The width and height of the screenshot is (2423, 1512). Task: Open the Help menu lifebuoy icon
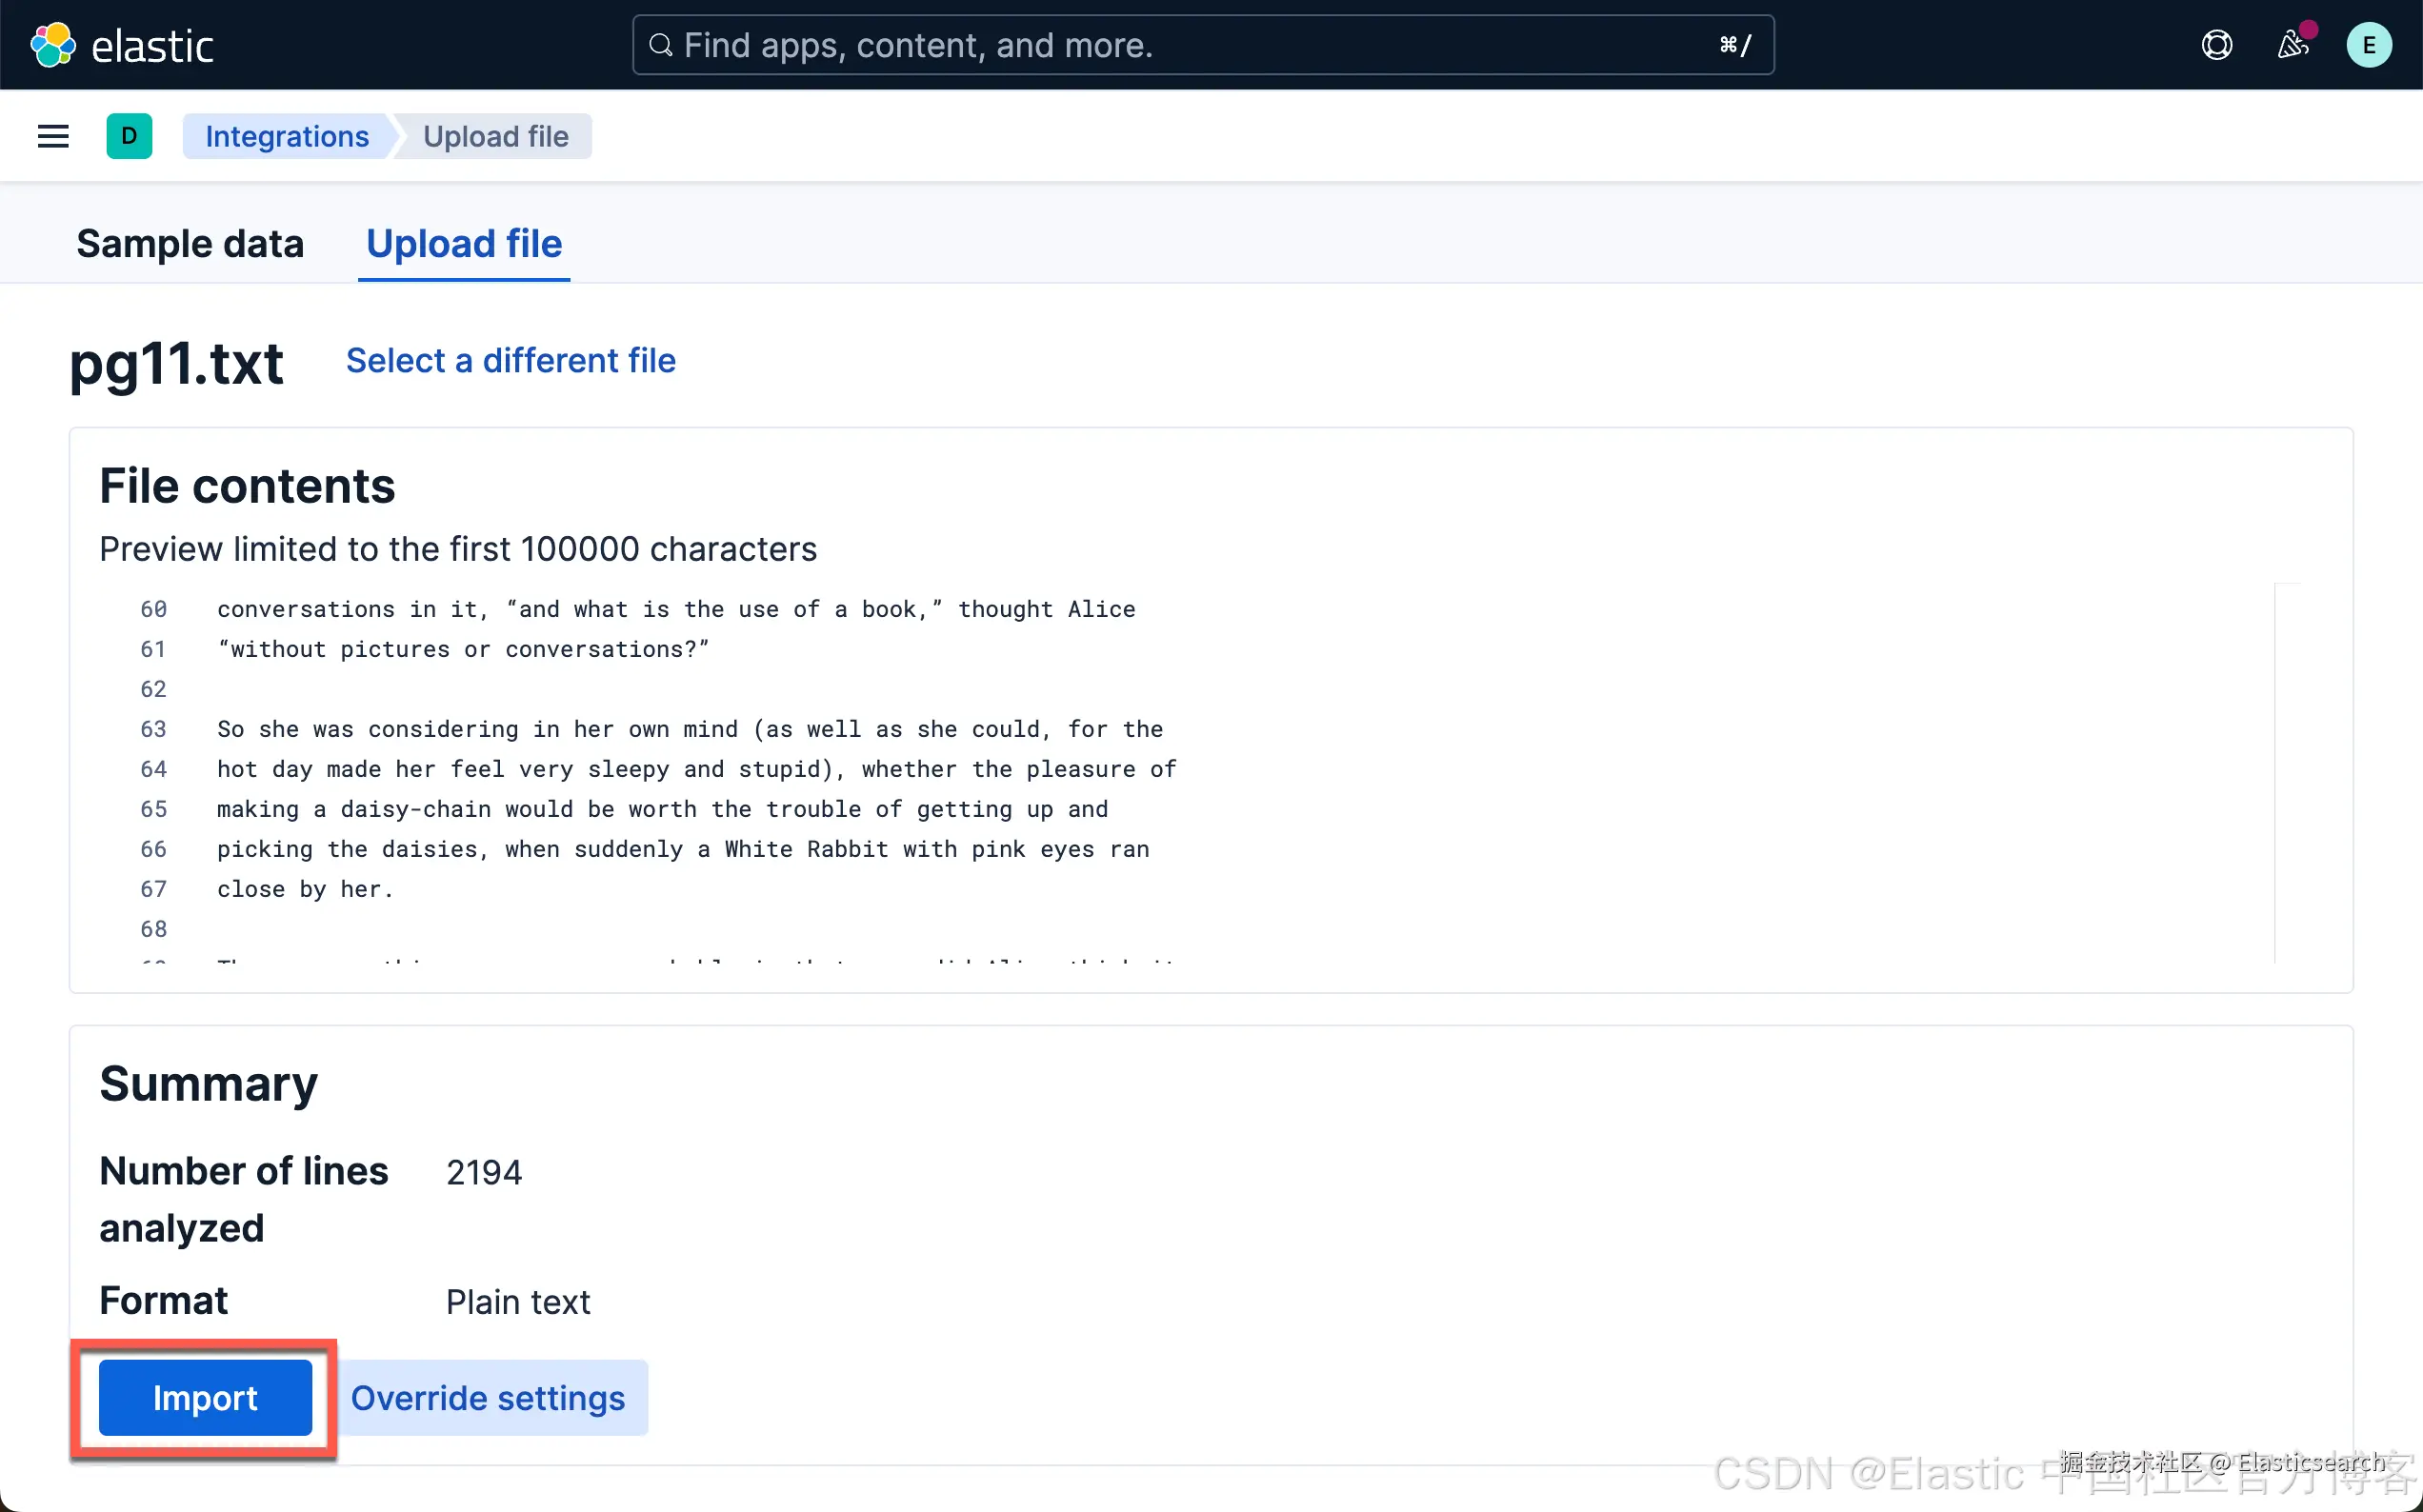(2216, 45)
